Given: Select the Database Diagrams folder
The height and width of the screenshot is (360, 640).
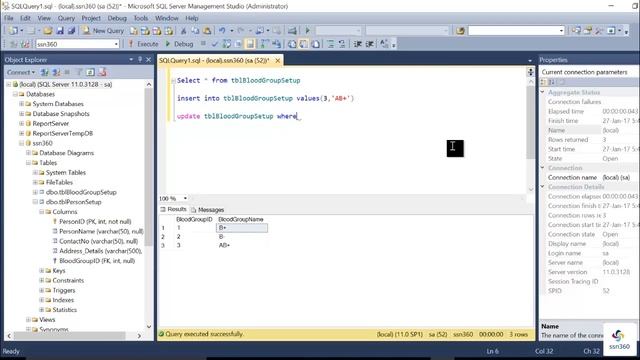Looking at the screenshot, I should click(67, 153).
